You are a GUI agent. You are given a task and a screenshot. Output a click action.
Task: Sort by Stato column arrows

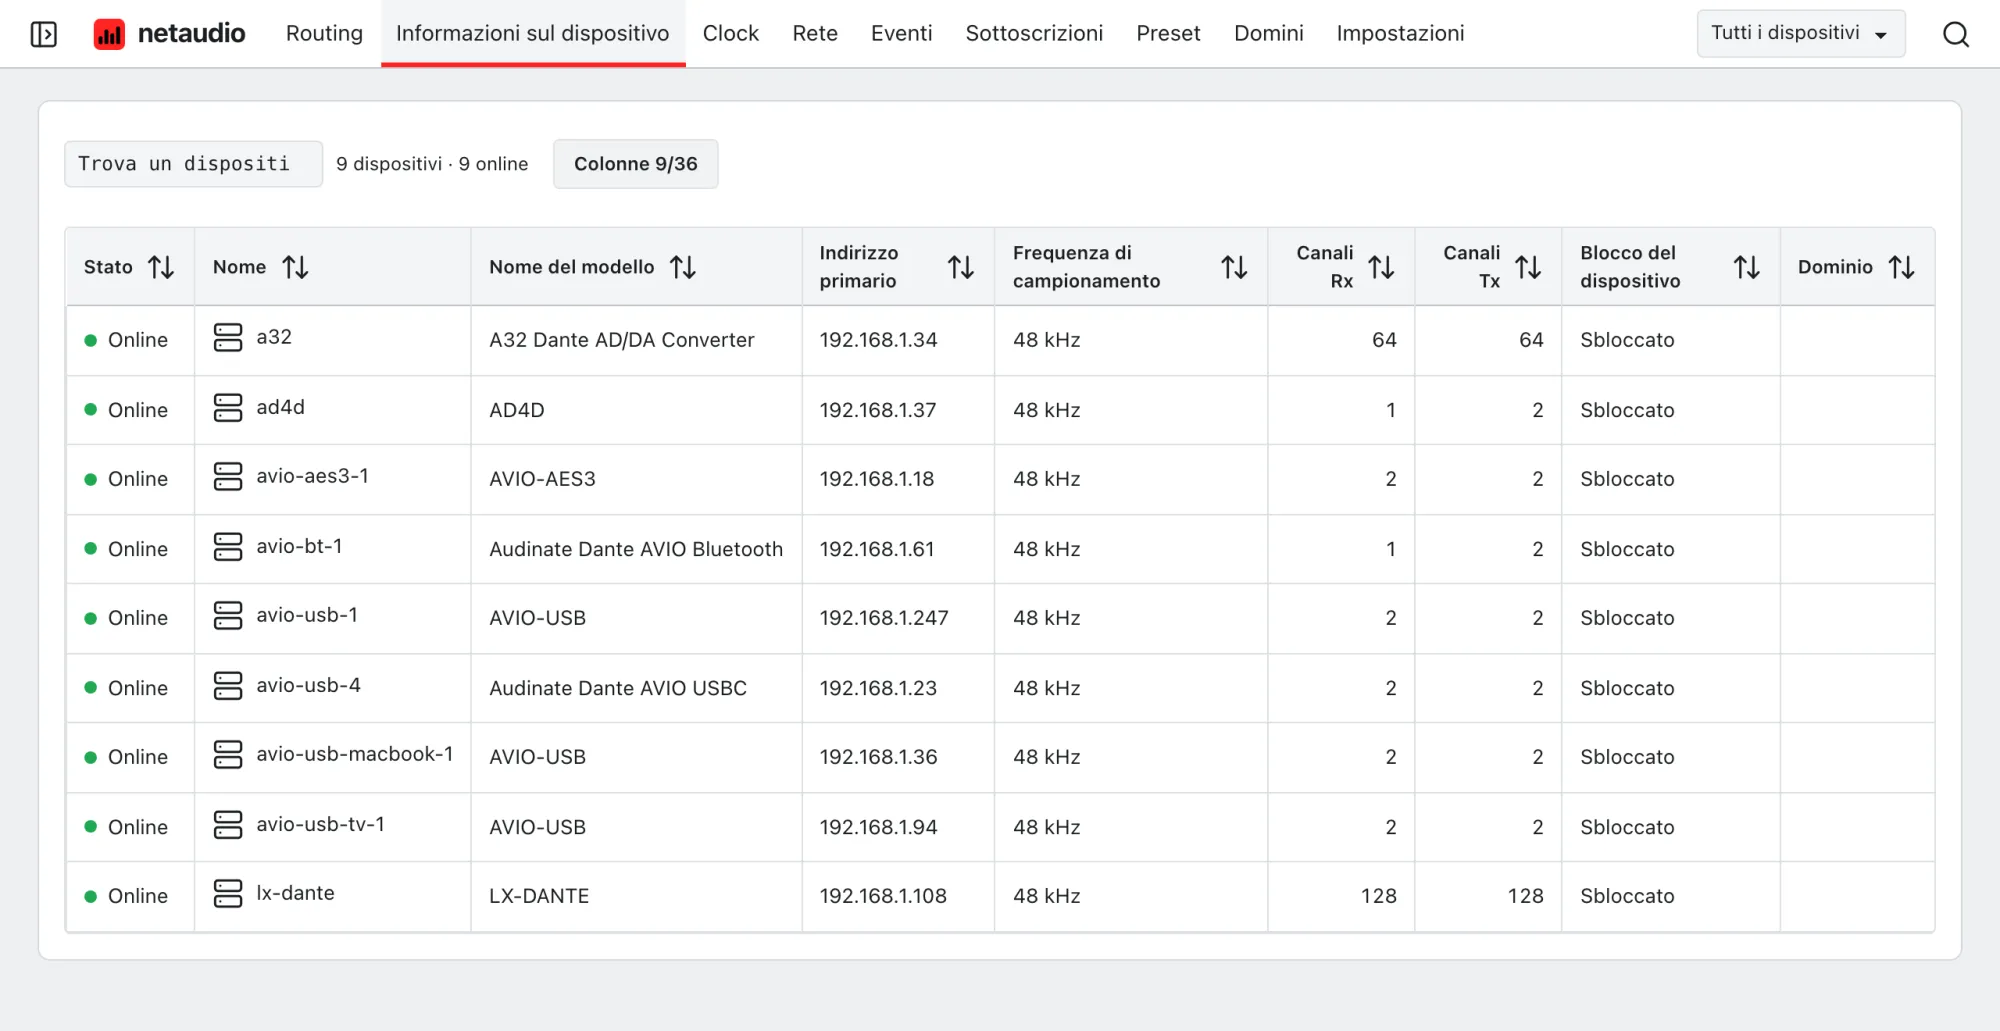(x=161, y=267)
